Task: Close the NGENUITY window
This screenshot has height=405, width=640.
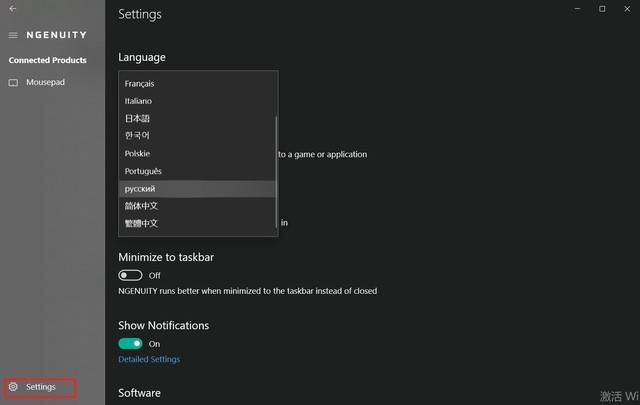Action: click(627, 9)
